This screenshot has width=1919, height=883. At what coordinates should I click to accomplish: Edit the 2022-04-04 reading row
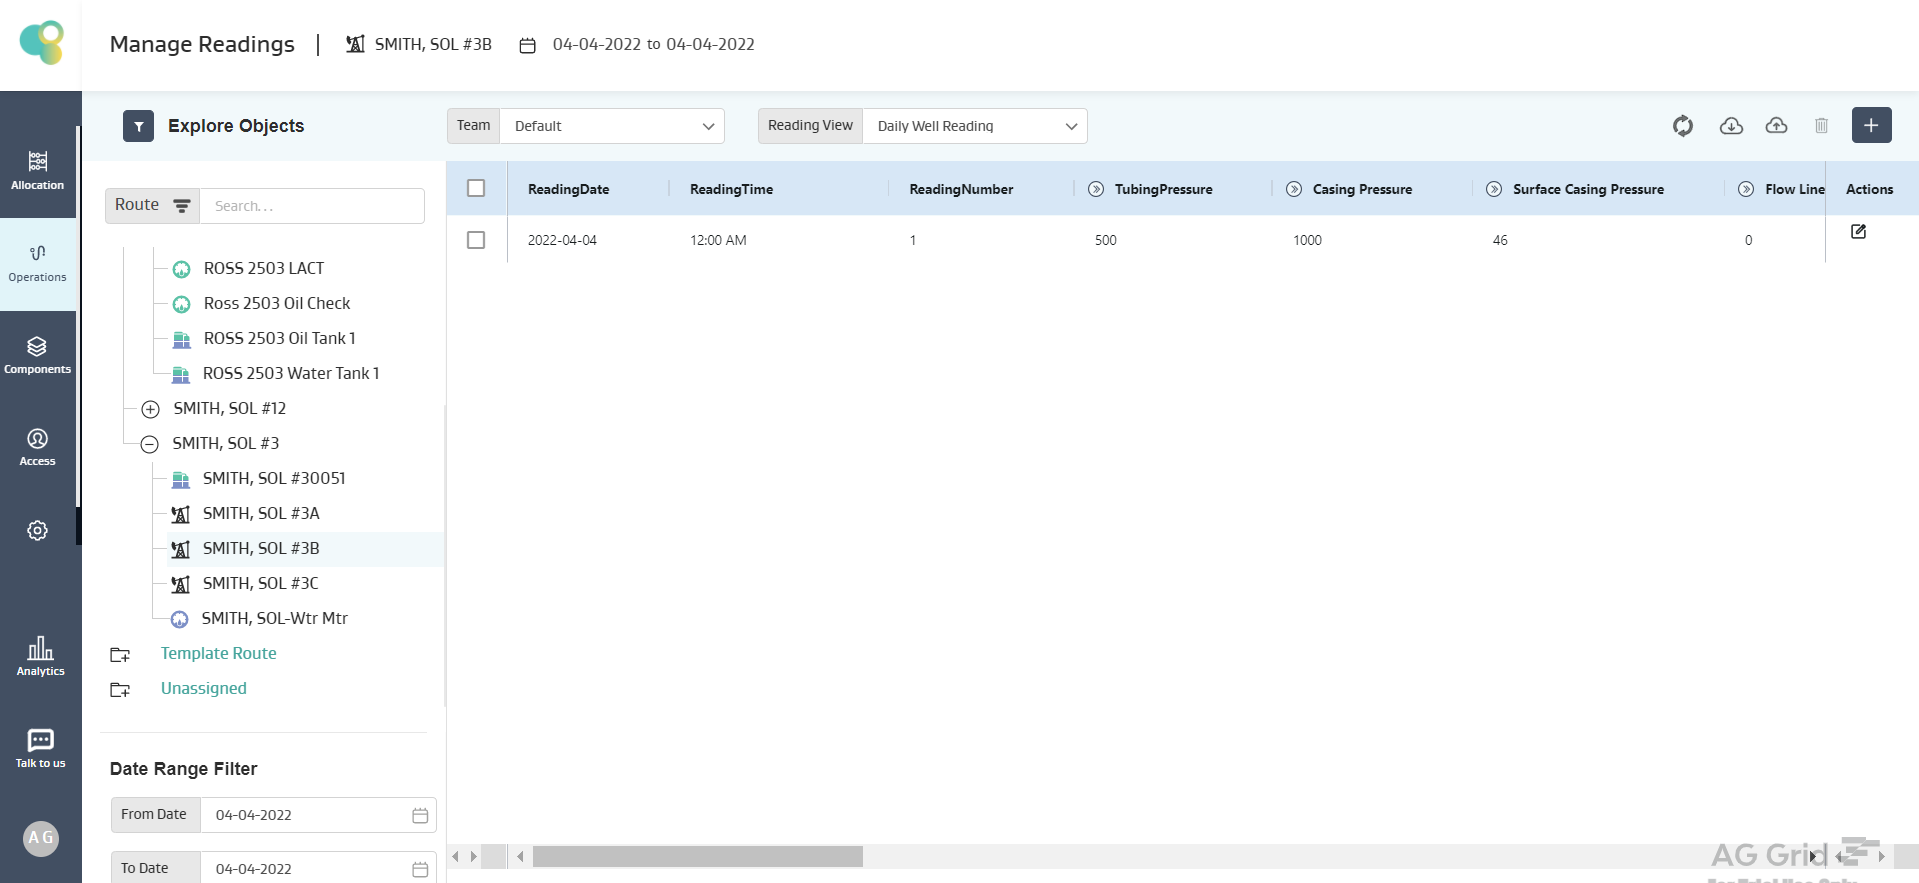1858,232
